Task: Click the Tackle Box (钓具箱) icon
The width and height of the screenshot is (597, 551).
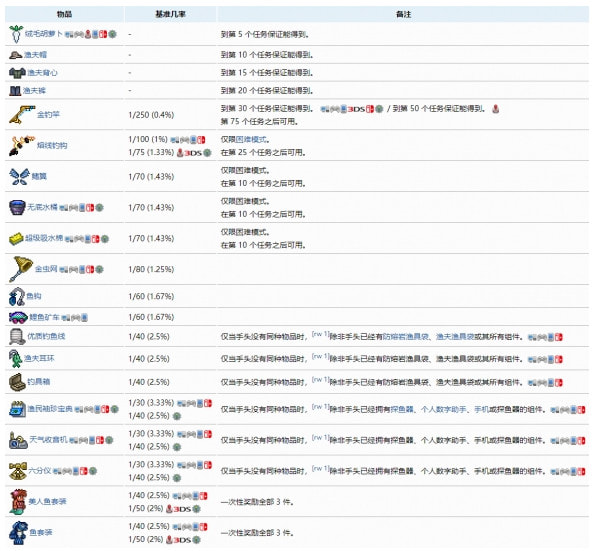Action: tap(17, 382)
